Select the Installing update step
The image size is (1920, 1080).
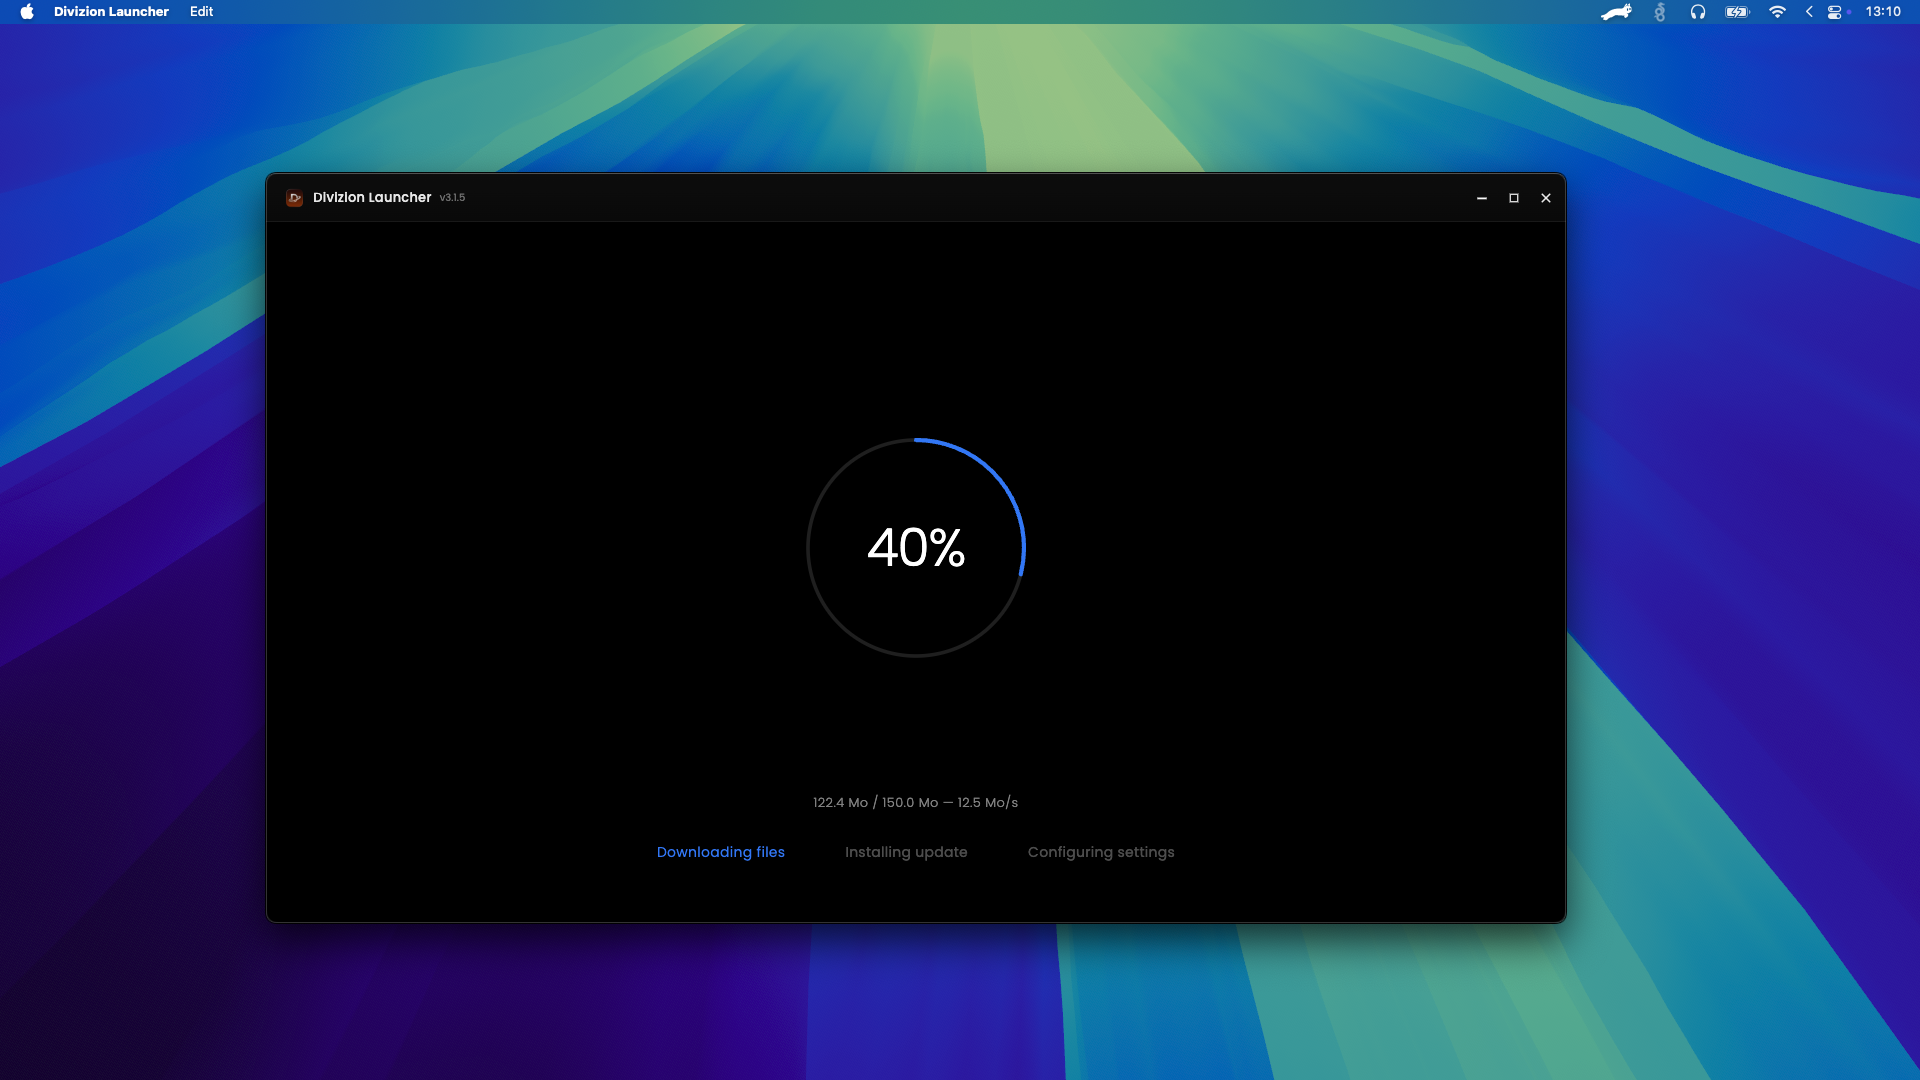(906, 852)
